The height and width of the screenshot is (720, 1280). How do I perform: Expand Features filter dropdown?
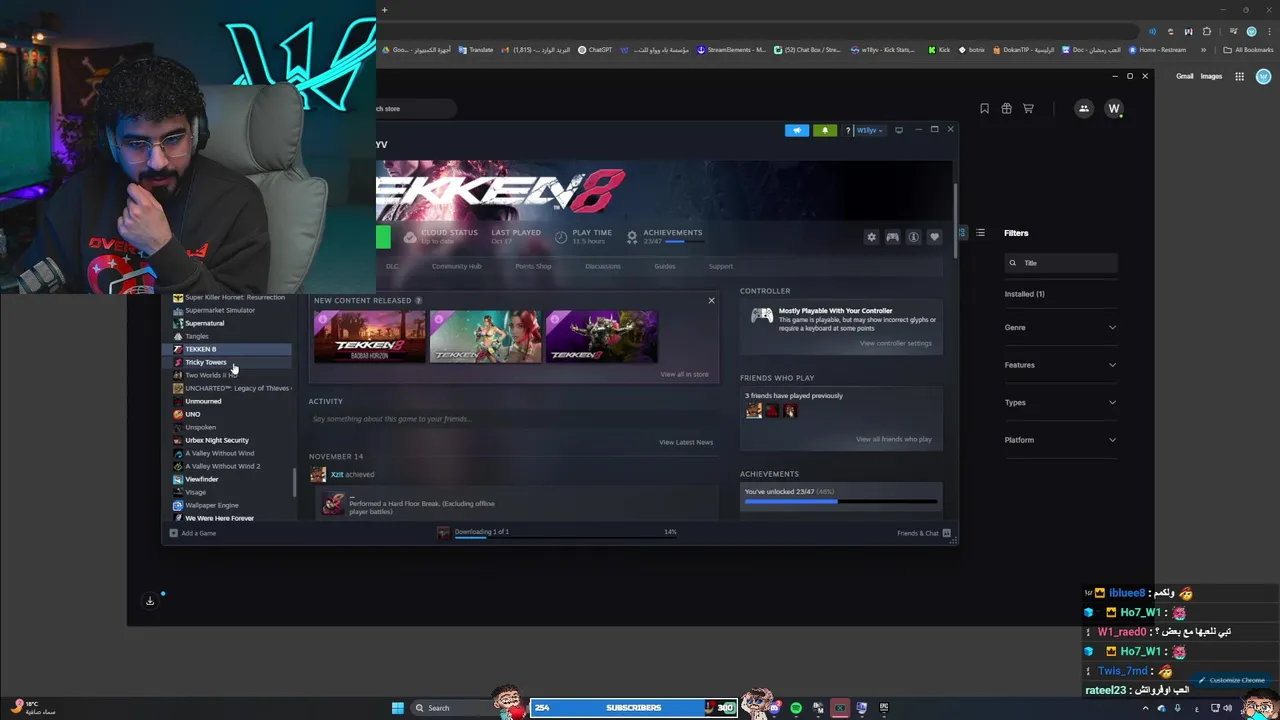(1060, 365)
